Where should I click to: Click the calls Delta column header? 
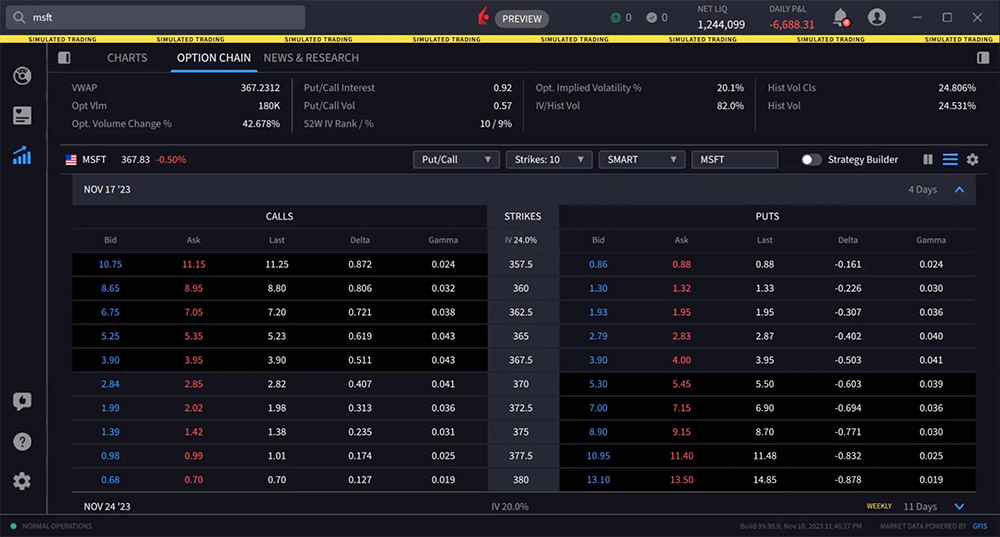pos(360,240)
